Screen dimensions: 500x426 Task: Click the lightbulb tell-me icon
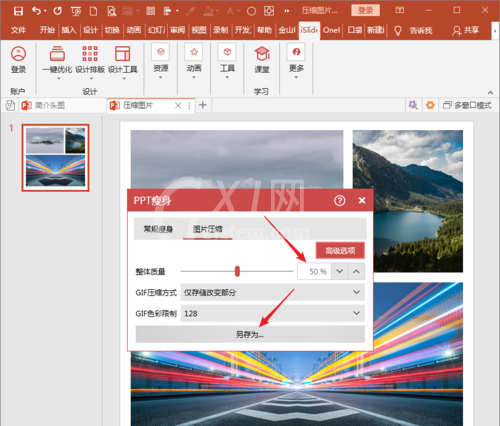pyautogui.click(x=397, y=31)
